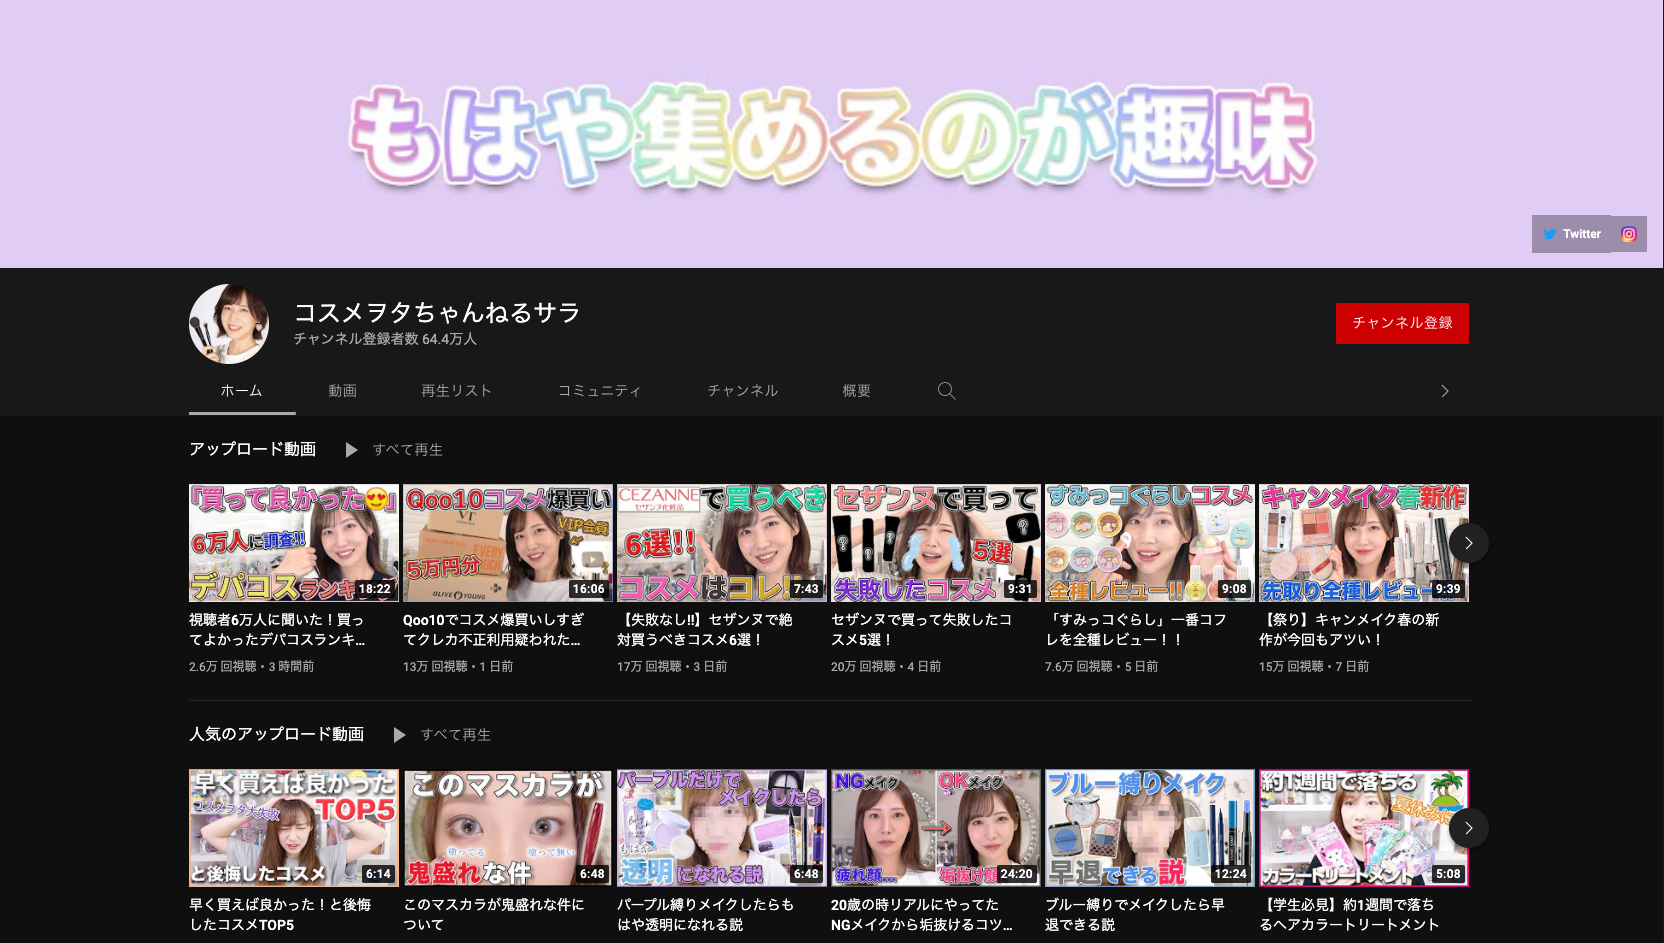
Task: Play all uploads via すべて再生 triangle icon
Action: point(352,450)
